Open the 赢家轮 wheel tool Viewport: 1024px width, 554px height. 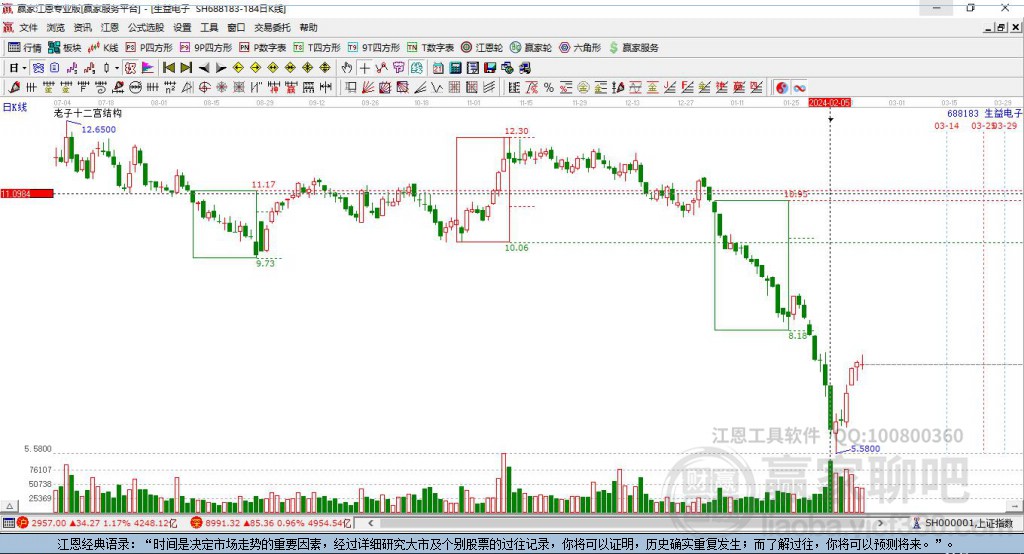pos(531,48)
